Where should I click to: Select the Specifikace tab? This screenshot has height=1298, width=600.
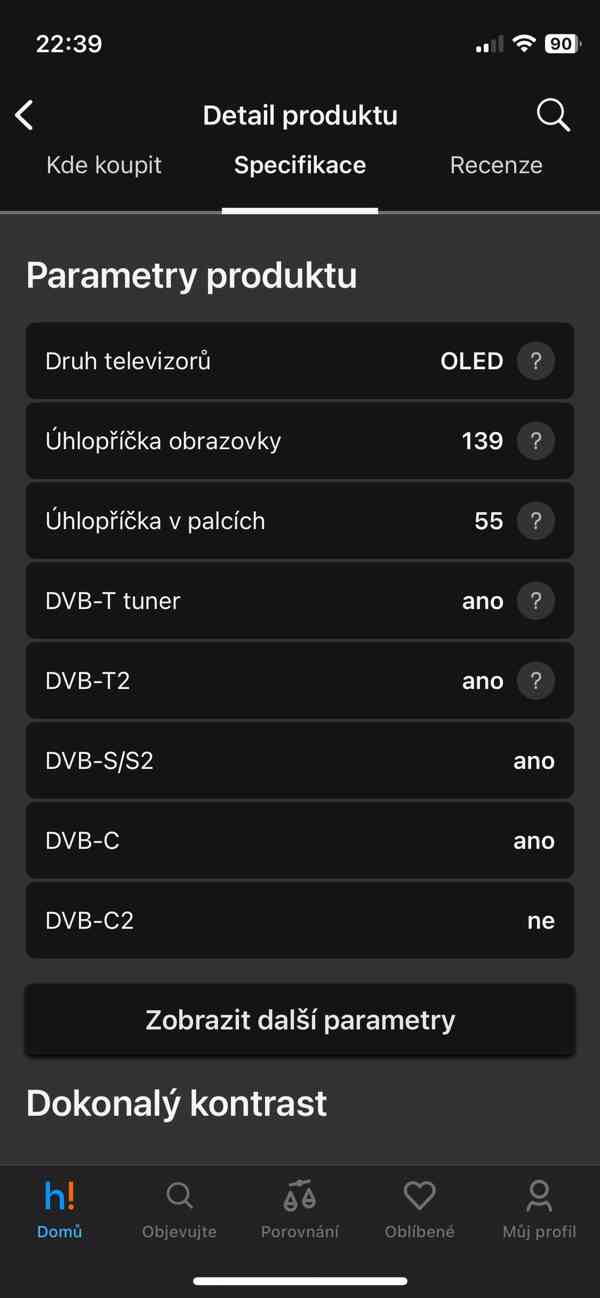300,165
